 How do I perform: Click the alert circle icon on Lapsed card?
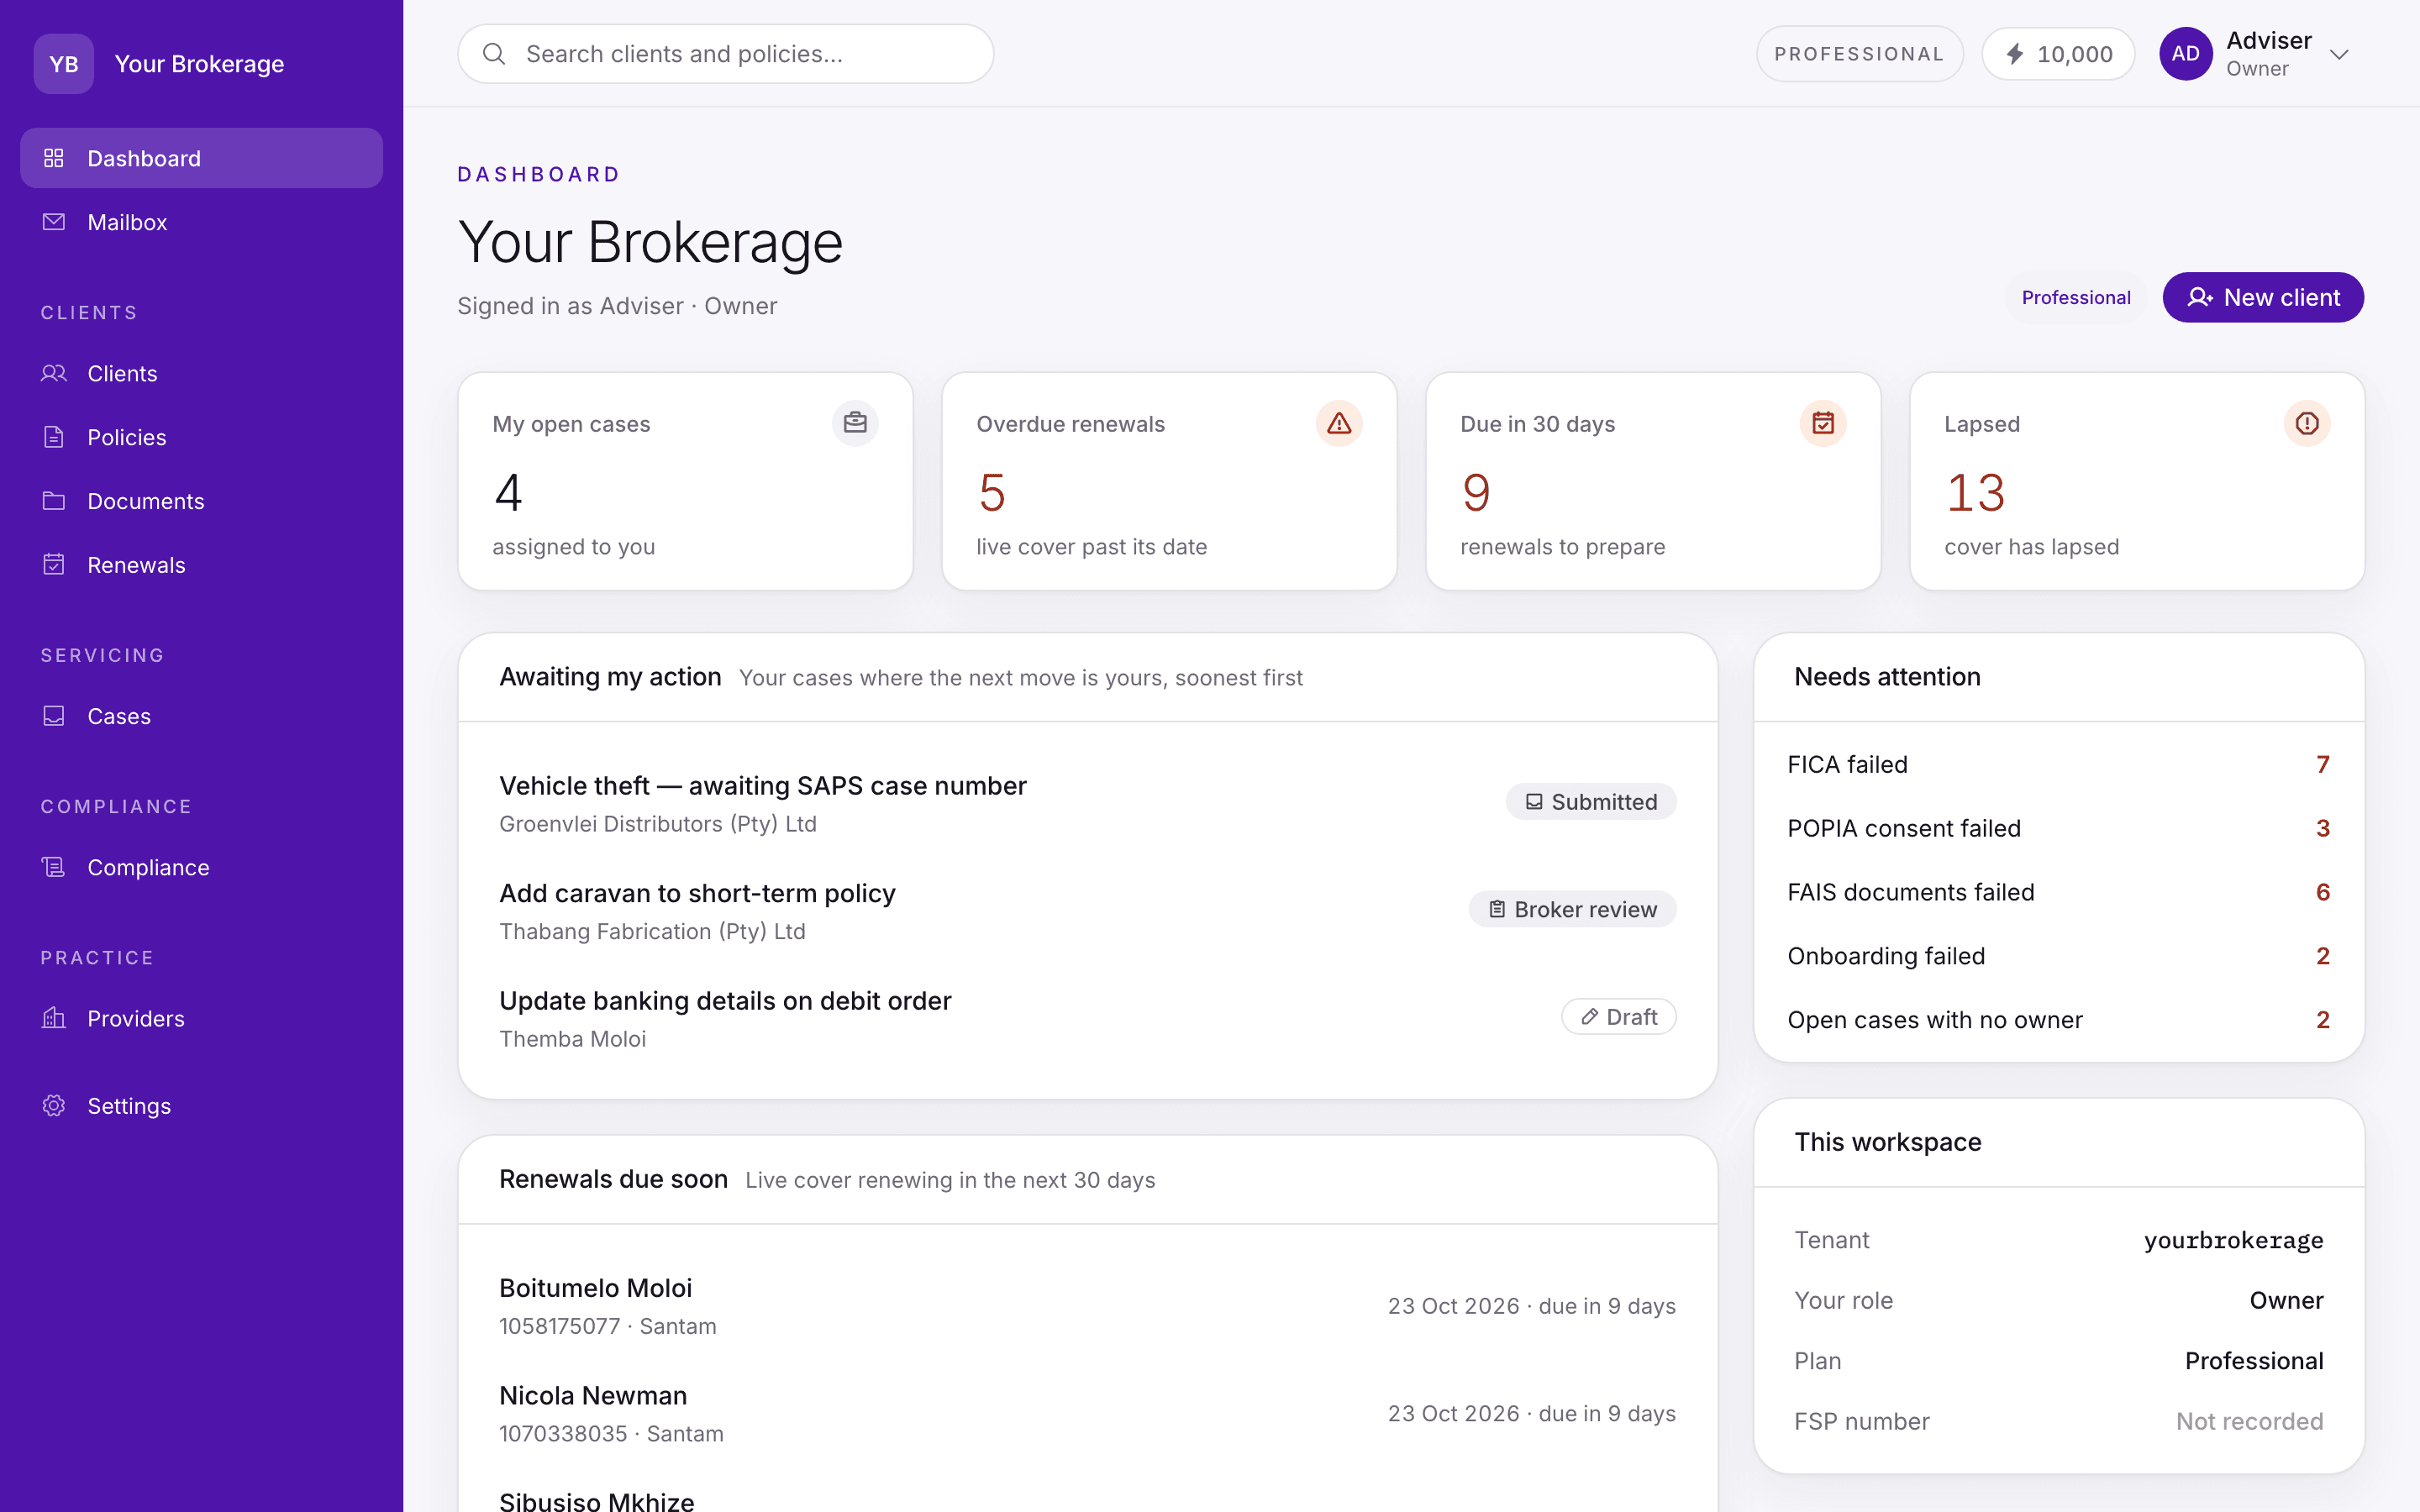[x=2307, y=423]
